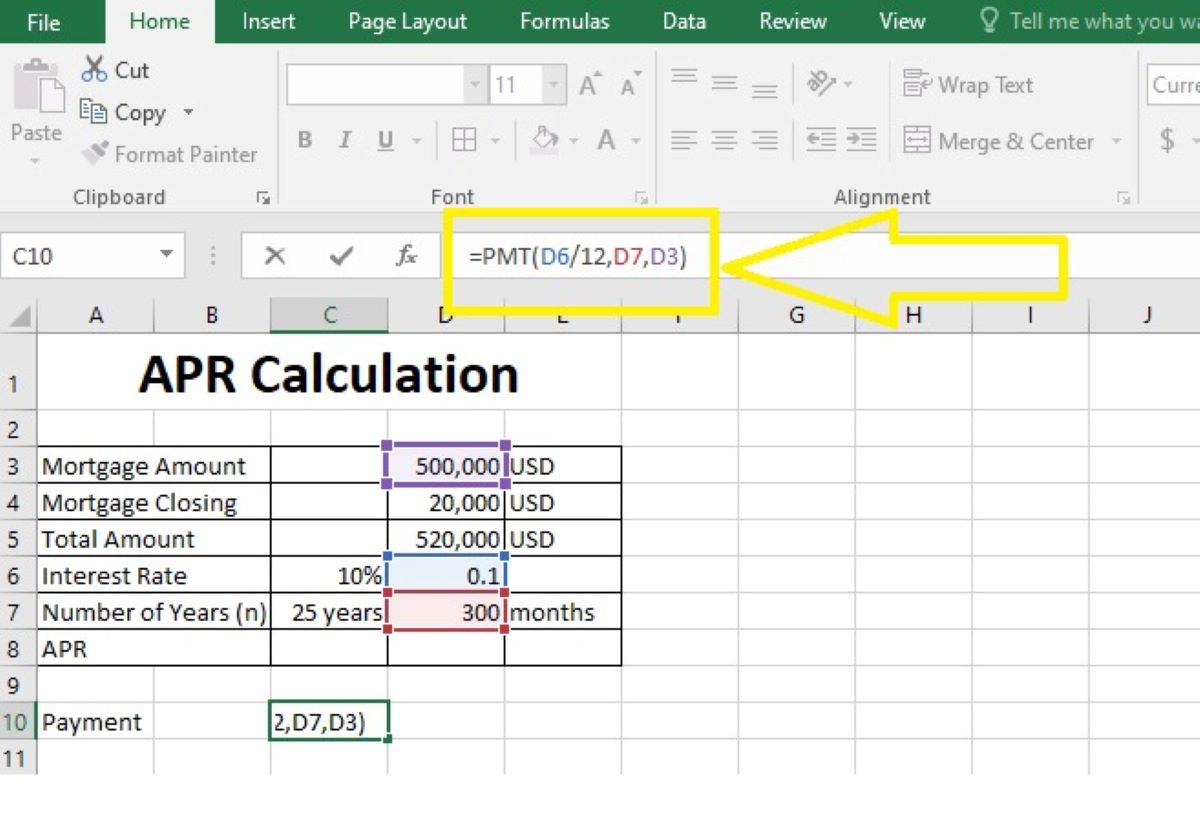Click the Cut scissors icon
Screen dimensions: 1200x826
(x=95, y=70)
